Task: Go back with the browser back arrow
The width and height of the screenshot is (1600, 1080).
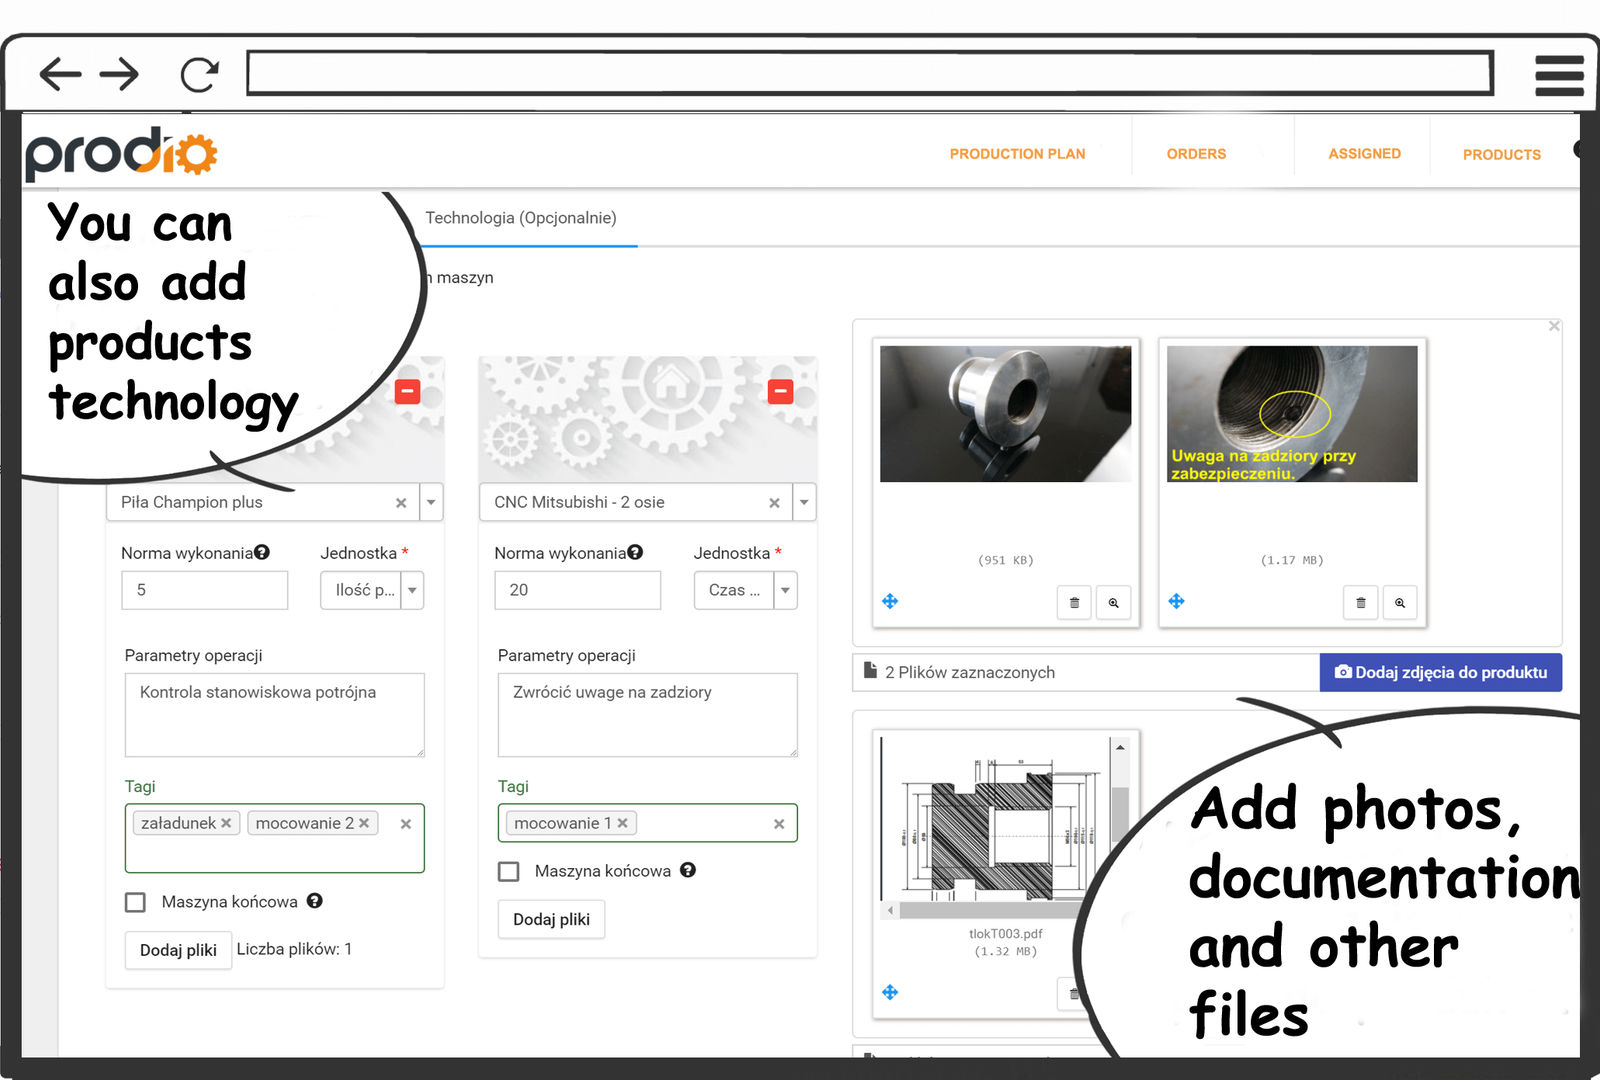Action: click(60, 74)
